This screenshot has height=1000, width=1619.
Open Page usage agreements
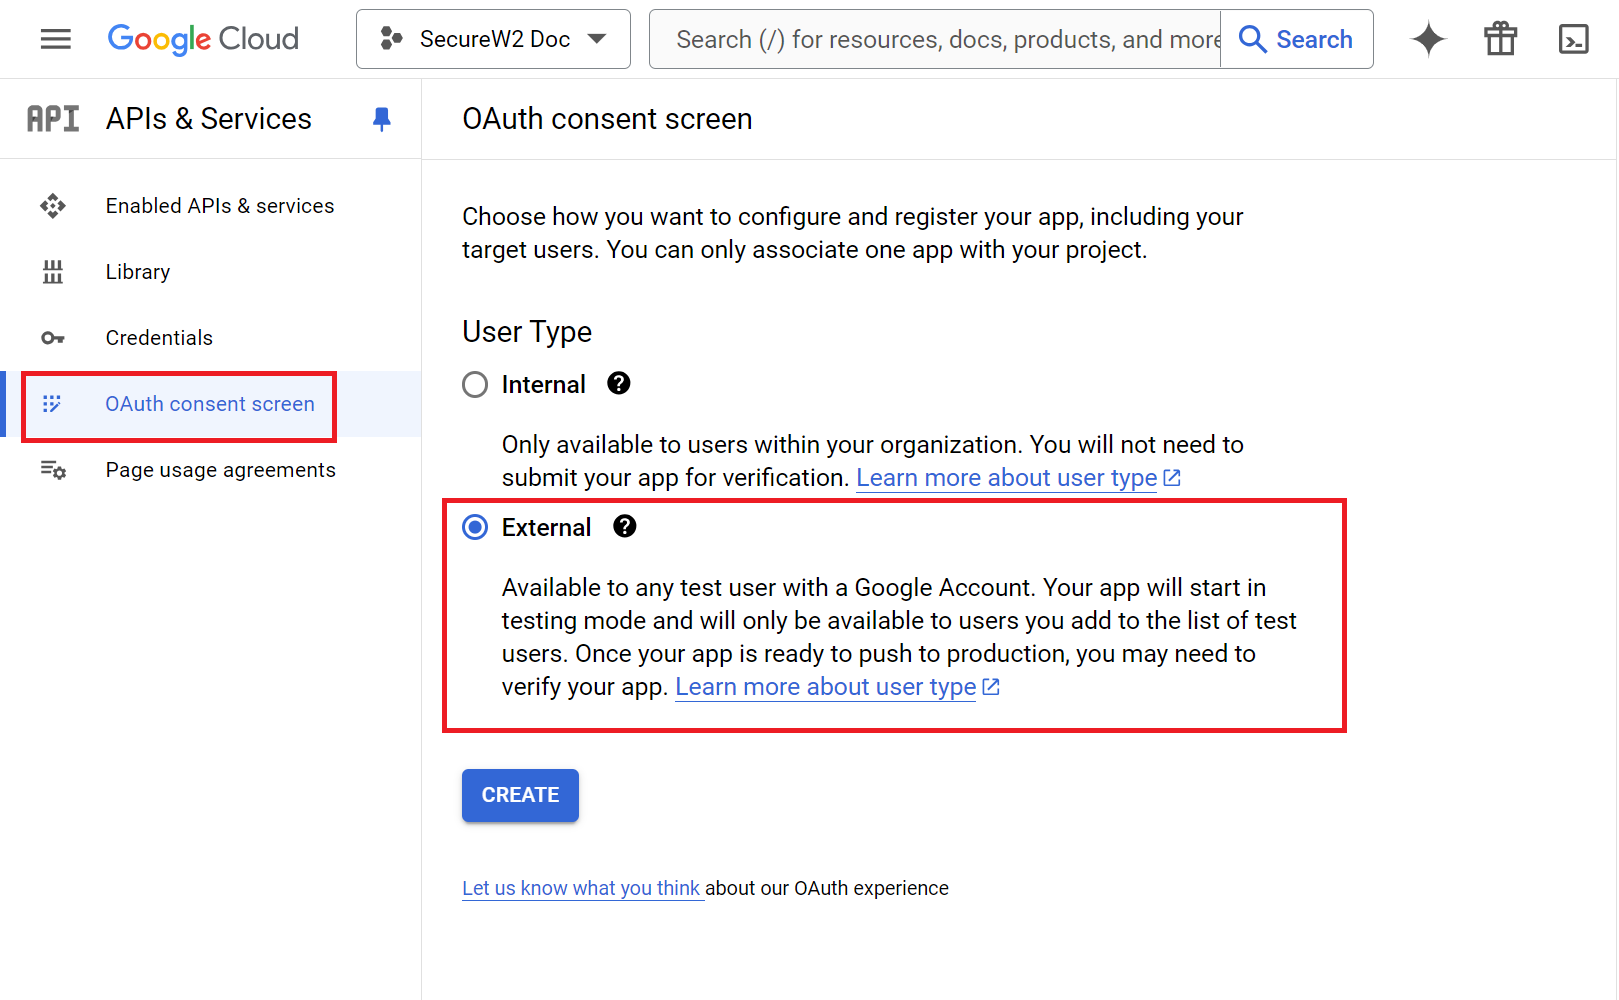pyautogui.click(x=220, y=470)
